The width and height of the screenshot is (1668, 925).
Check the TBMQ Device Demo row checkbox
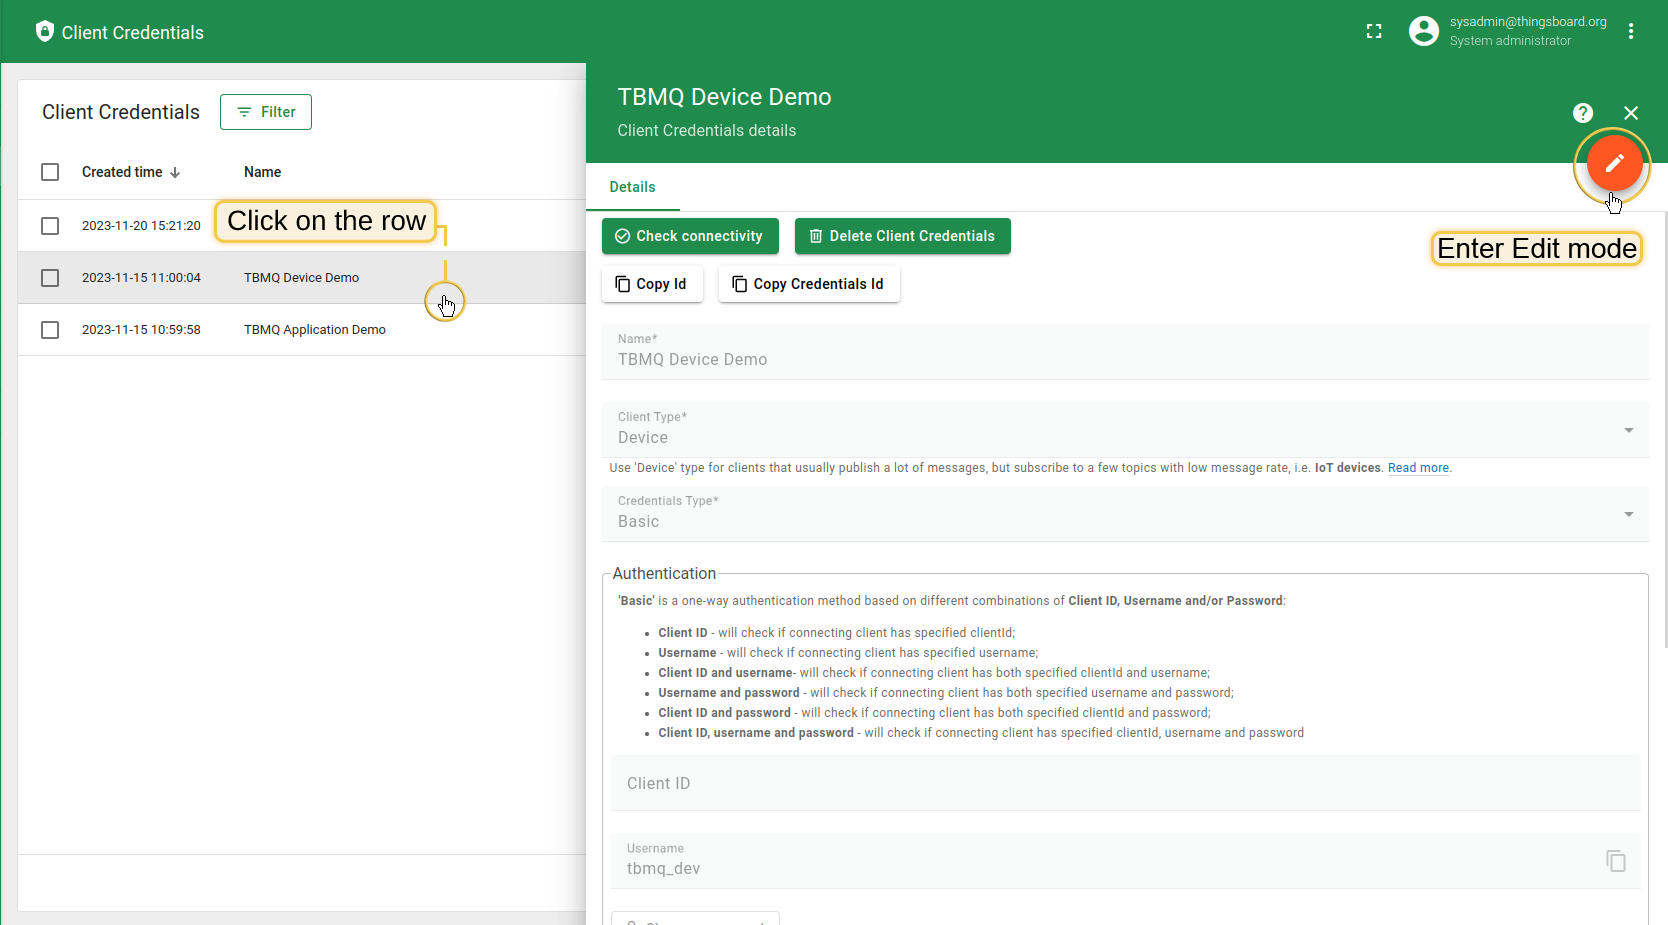coord(50,278)
